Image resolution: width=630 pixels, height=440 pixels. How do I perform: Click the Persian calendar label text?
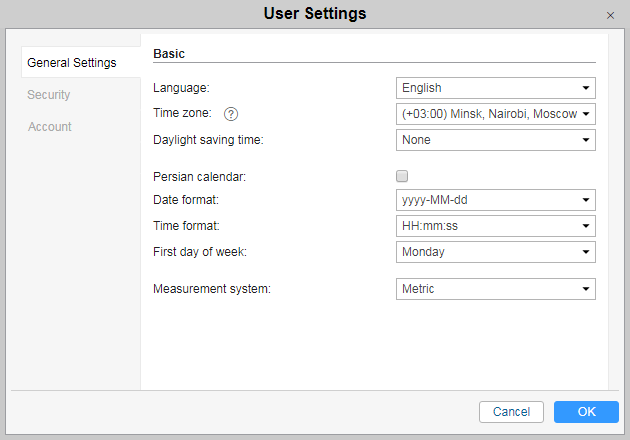pos(199,177)
